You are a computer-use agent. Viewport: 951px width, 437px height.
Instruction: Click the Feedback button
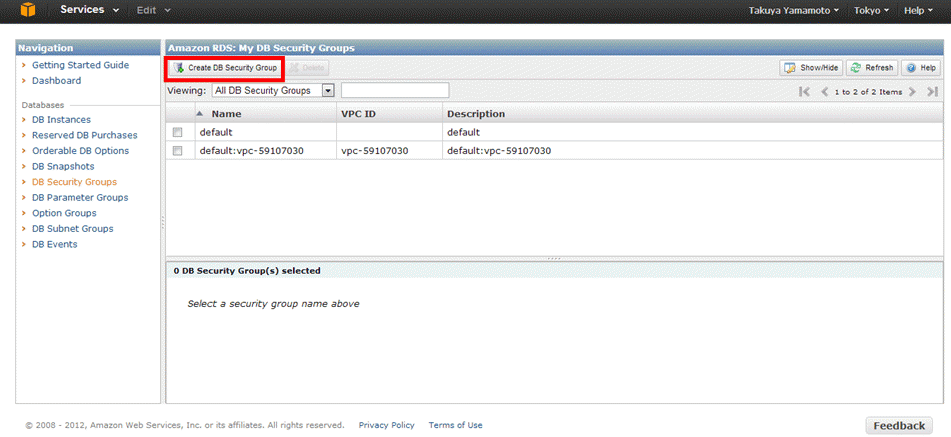(x=899, y=425)
